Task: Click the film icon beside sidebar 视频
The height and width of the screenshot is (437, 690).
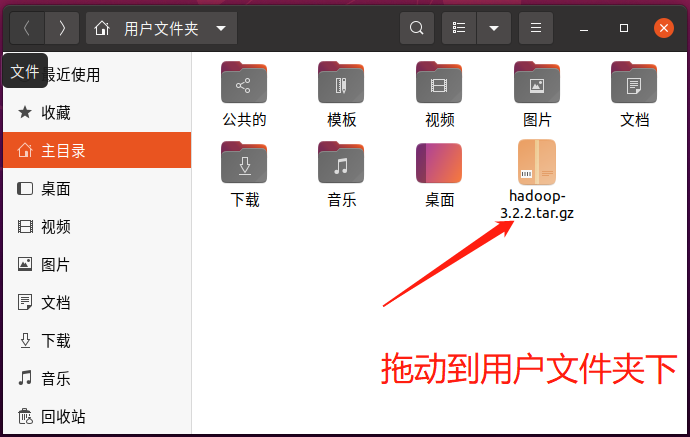Action: [25, 227]
